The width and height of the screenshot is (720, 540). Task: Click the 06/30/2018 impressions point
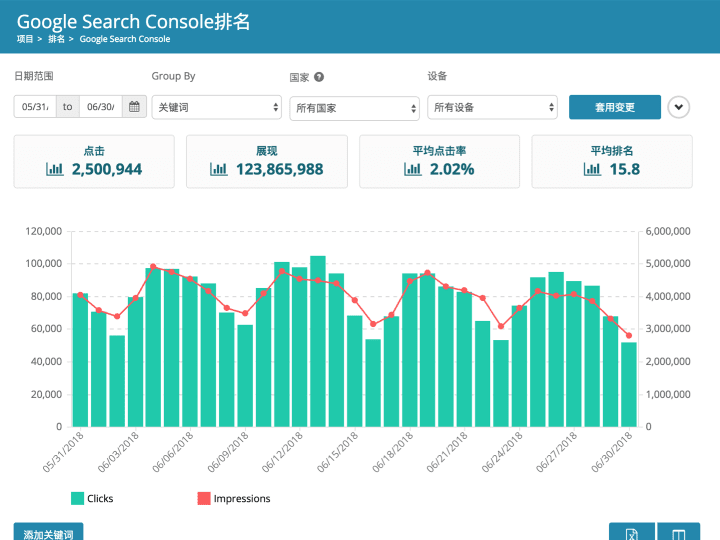629,335
